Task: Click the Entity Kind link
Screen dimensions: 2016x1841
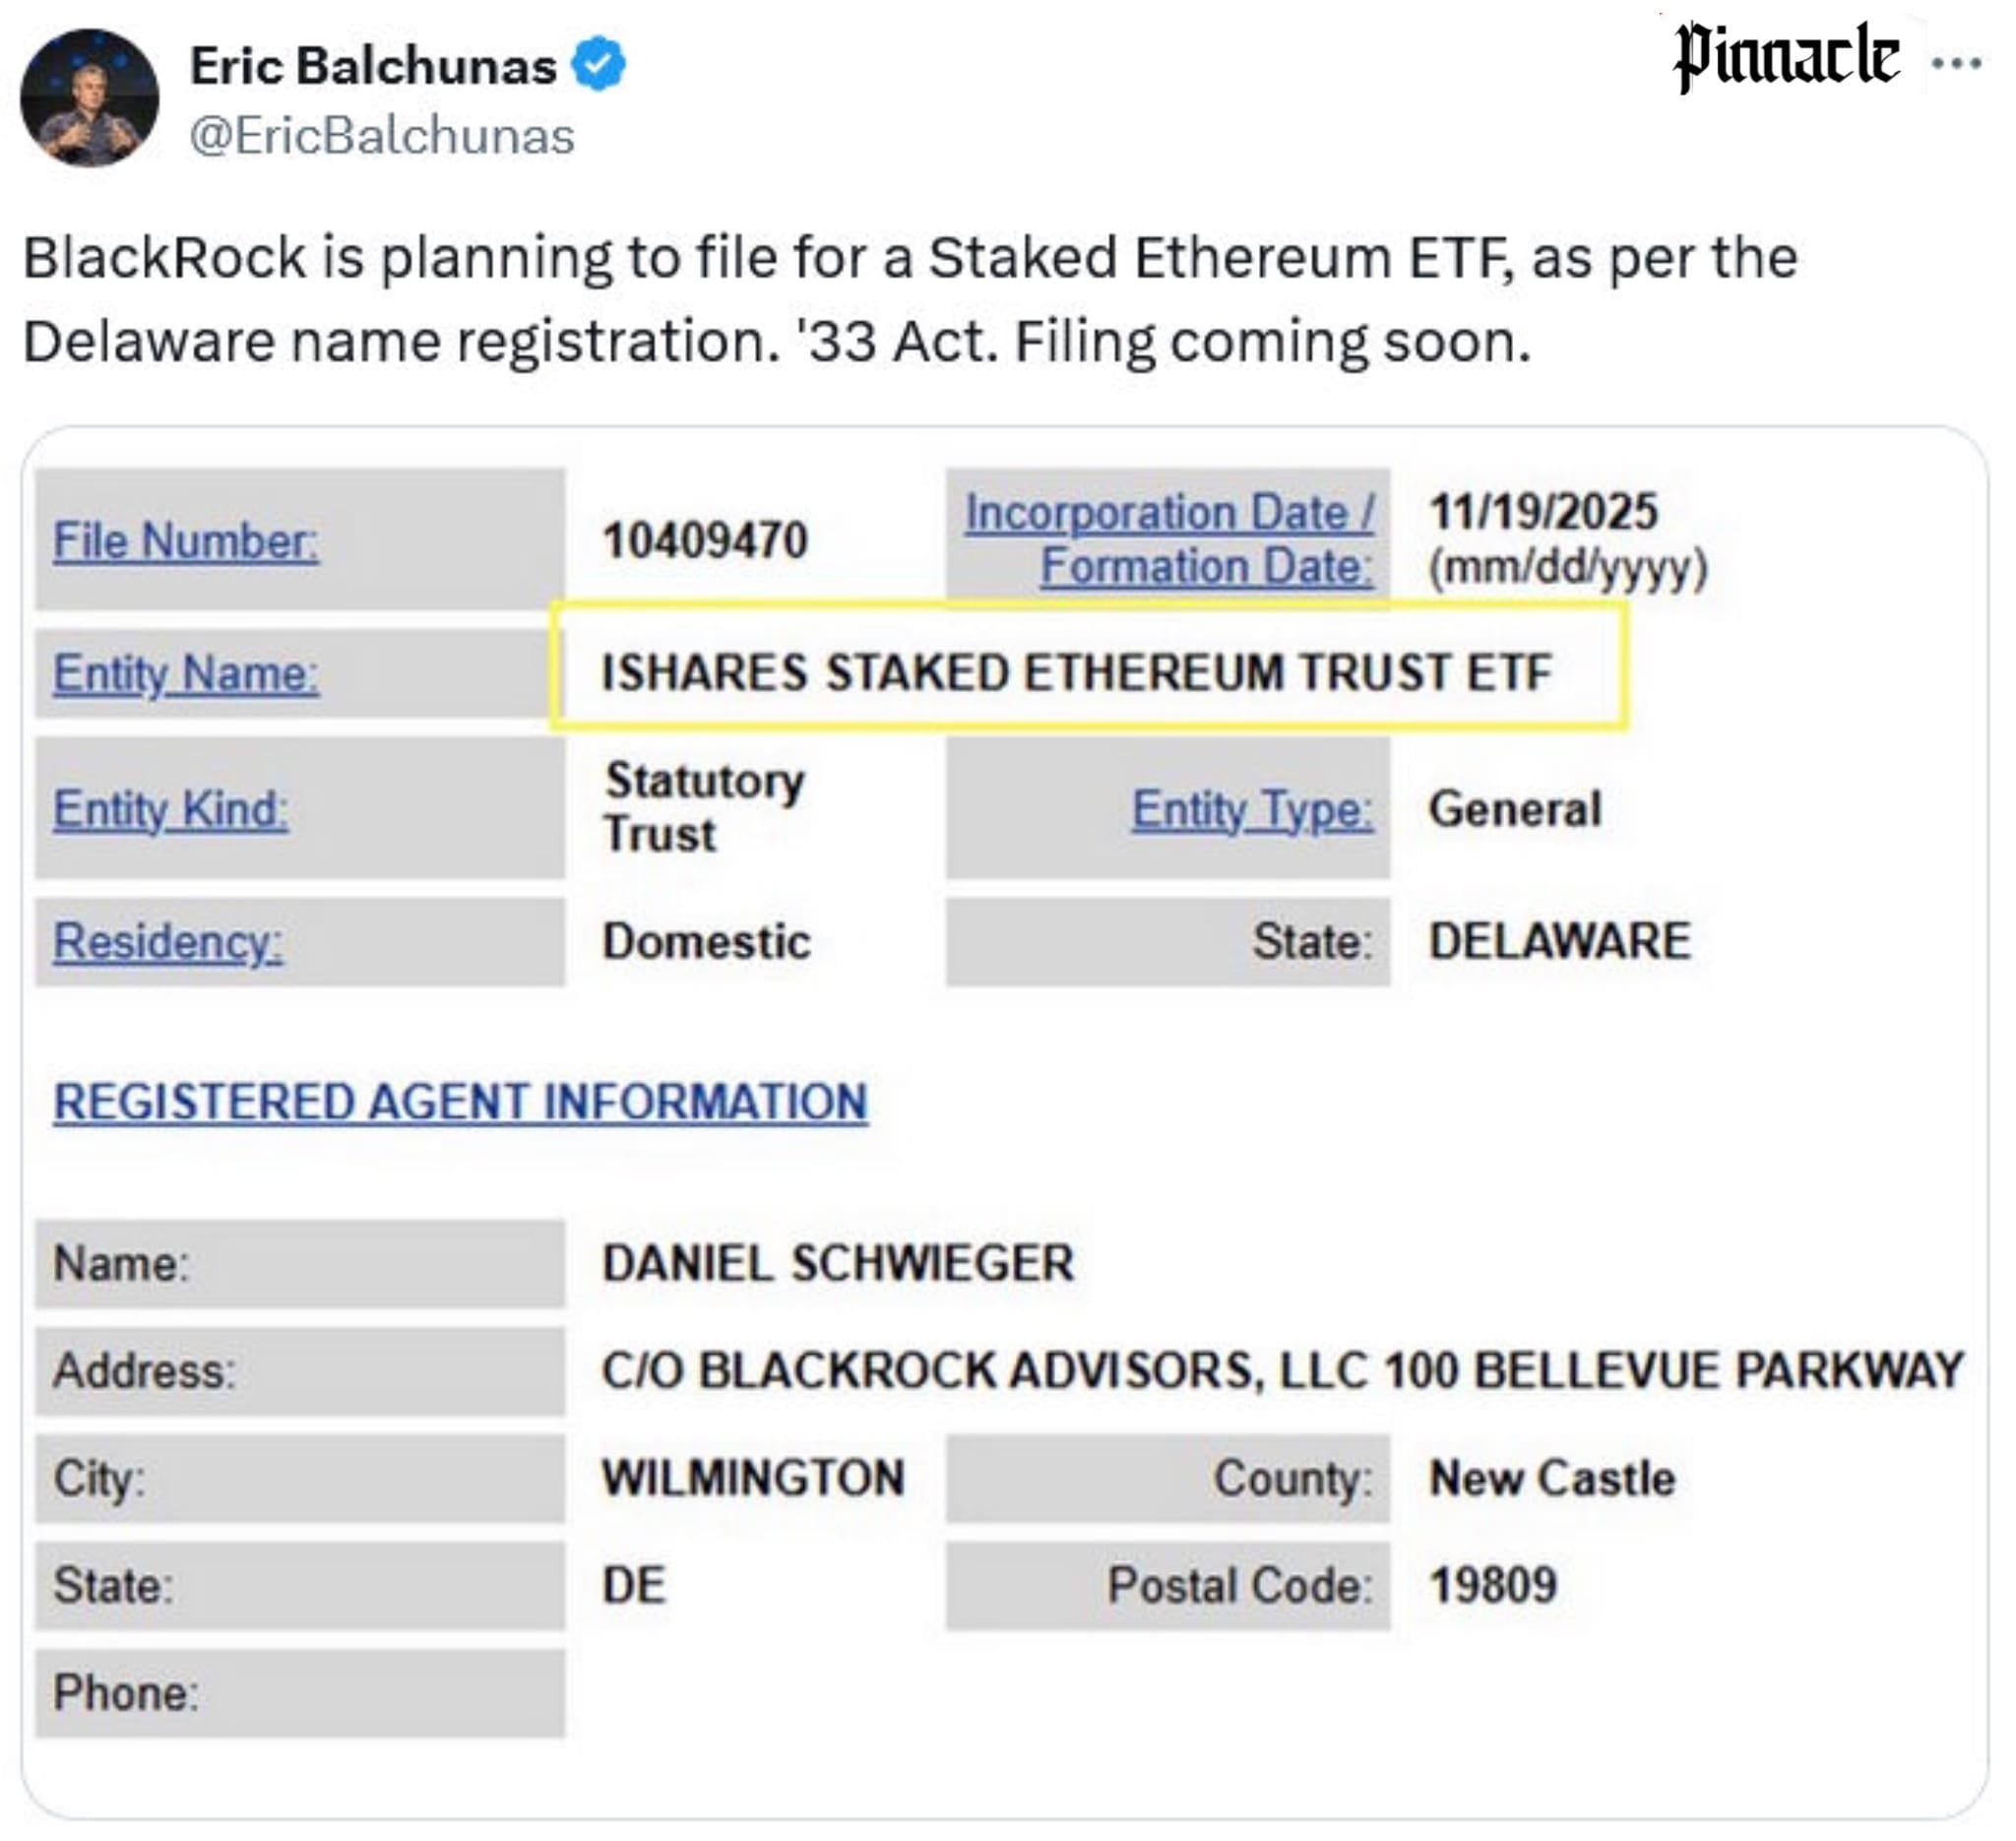Action: [171, 809]
